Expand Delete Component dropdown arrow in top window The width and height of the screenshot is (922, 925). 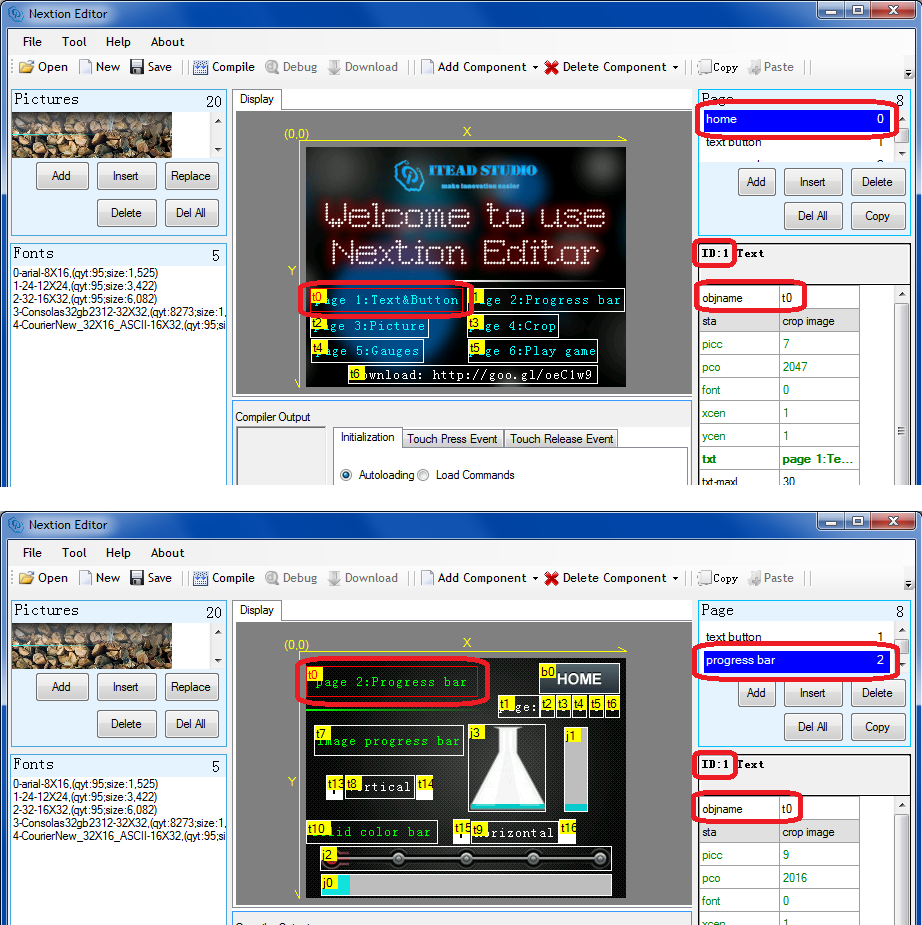[x=675, y=68]
